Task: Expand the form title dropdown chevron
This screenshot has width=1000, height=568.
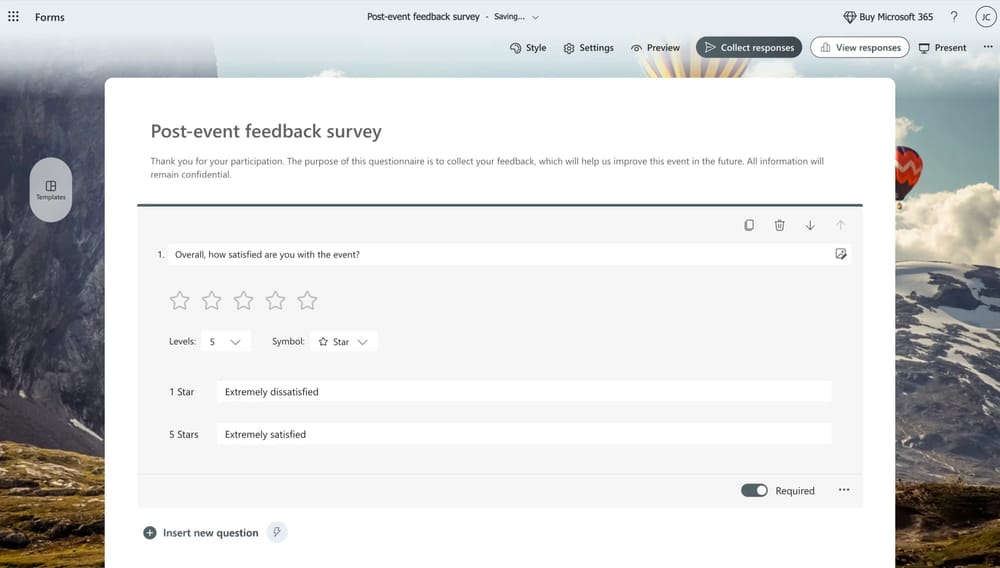Action: point(536,17)
